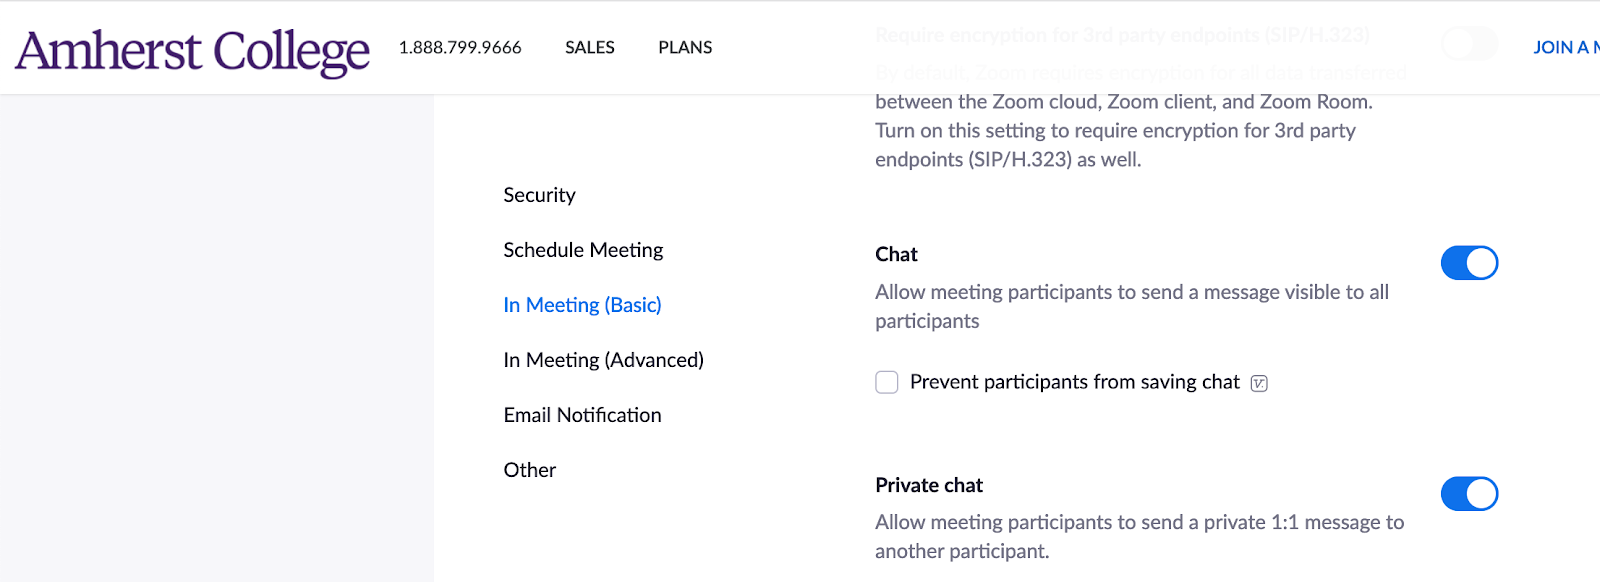Click the bold Chat setting heading
Viewport: 1600px width, 582px height.
pos(896,255)
